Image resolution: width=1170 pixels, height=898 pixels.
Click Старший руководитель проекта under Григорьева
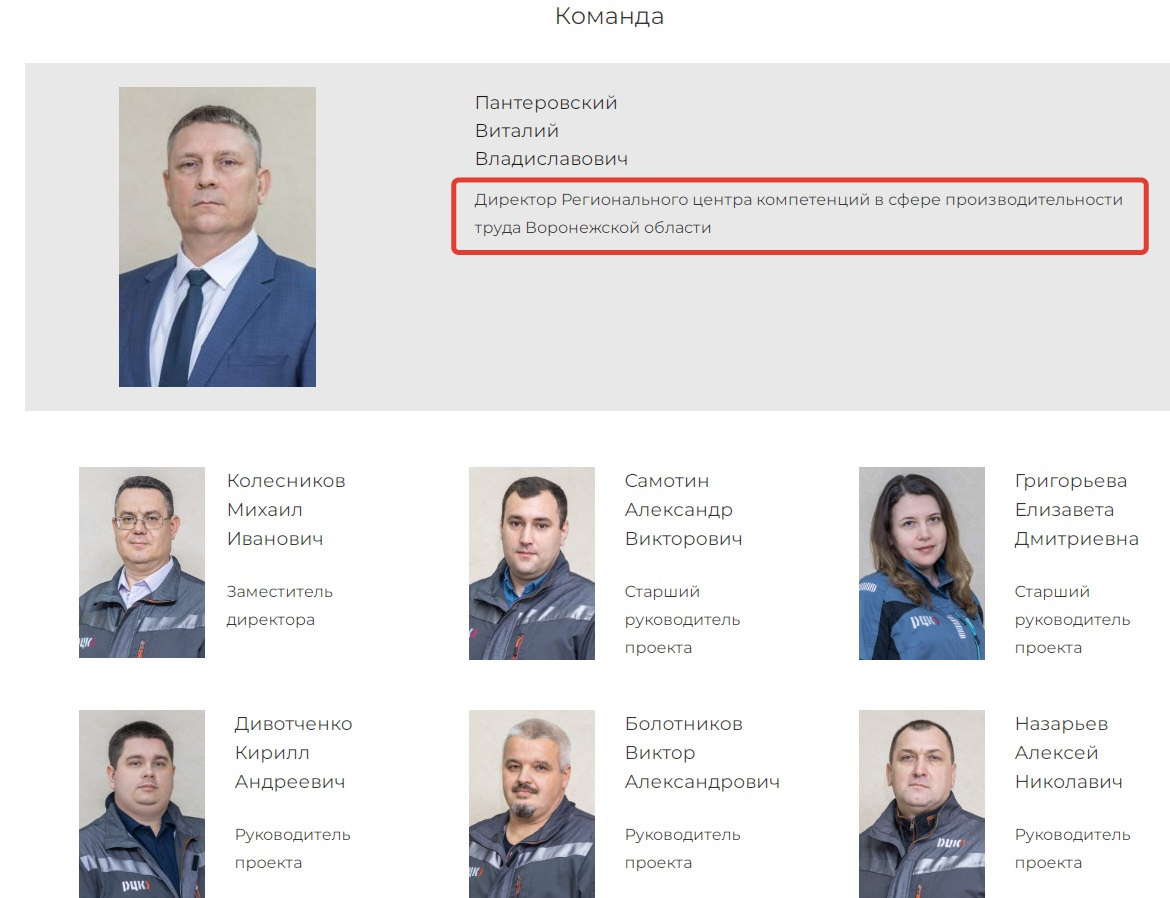tap(1072, 620)
